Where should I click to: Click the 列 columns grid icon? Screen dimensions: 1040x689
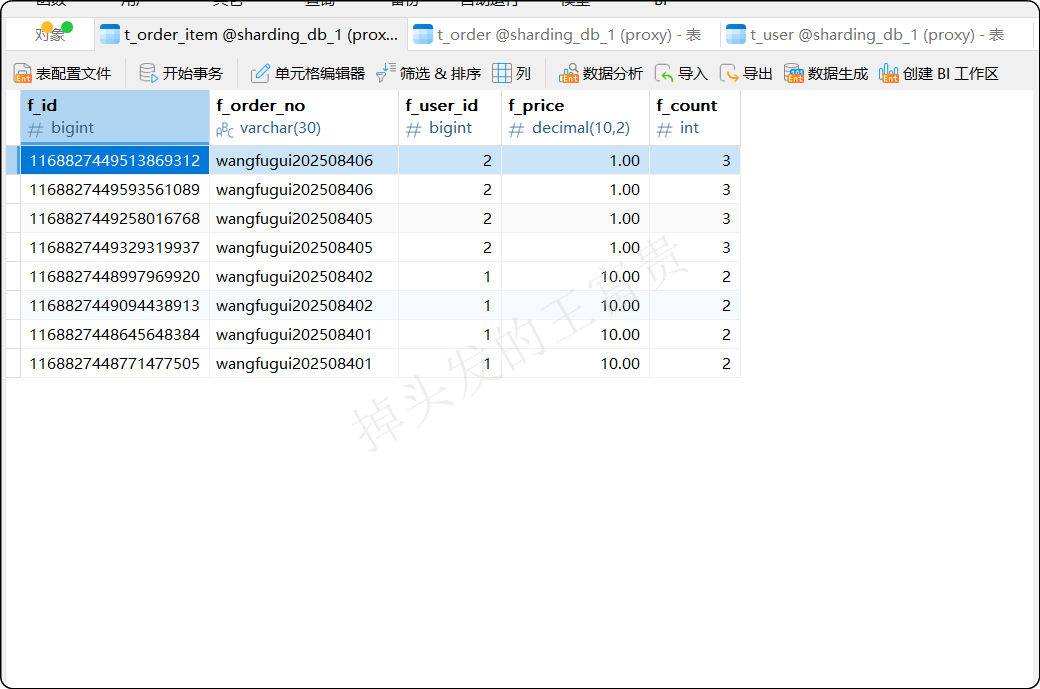[x=501, y=74]
